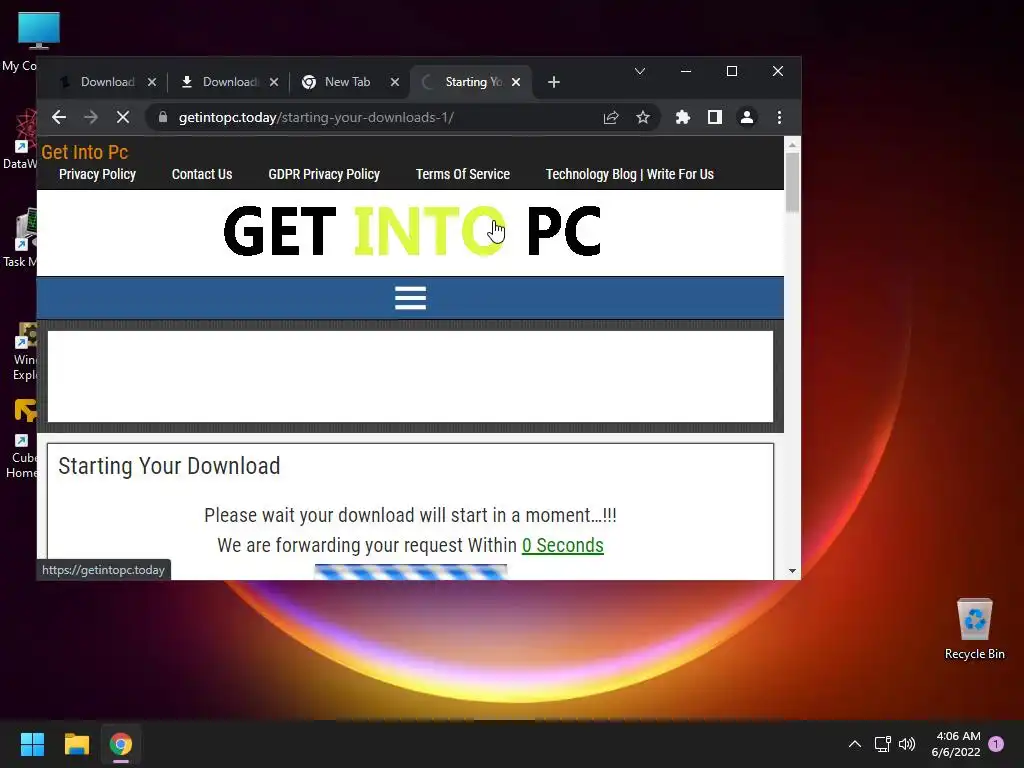The image size is (1024, 768).
Task: View site security lock info
Action: coord(163,118)
